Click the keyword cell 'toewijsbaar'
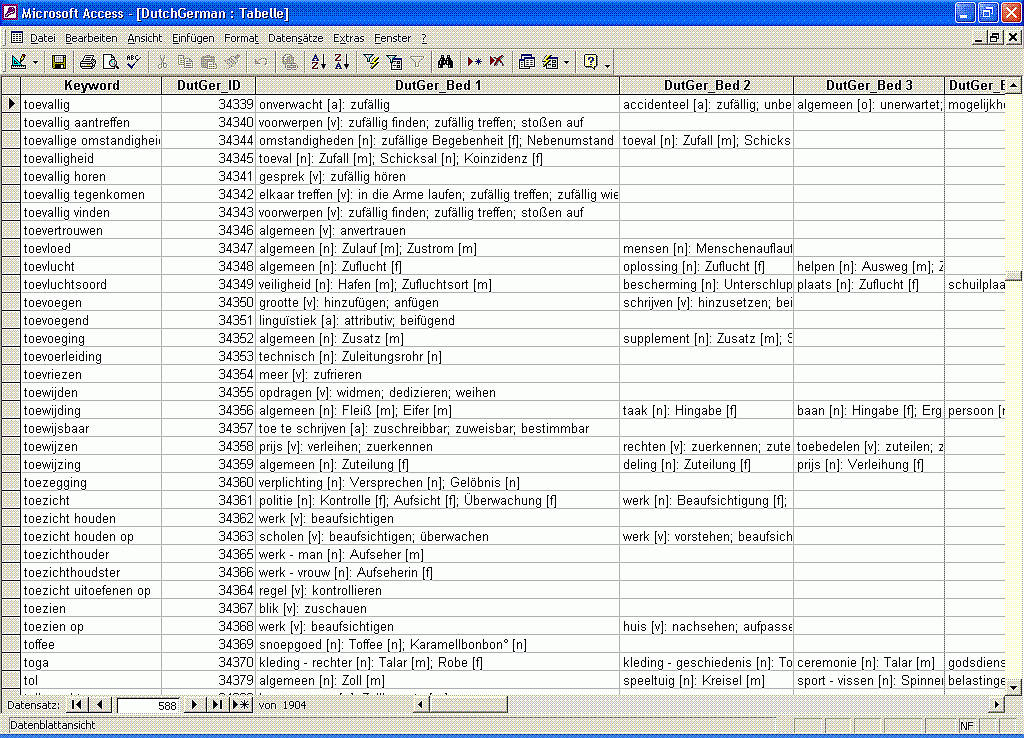Image resolution: width=1024 pixels, height=738 pixels. [x=91, y=429]
